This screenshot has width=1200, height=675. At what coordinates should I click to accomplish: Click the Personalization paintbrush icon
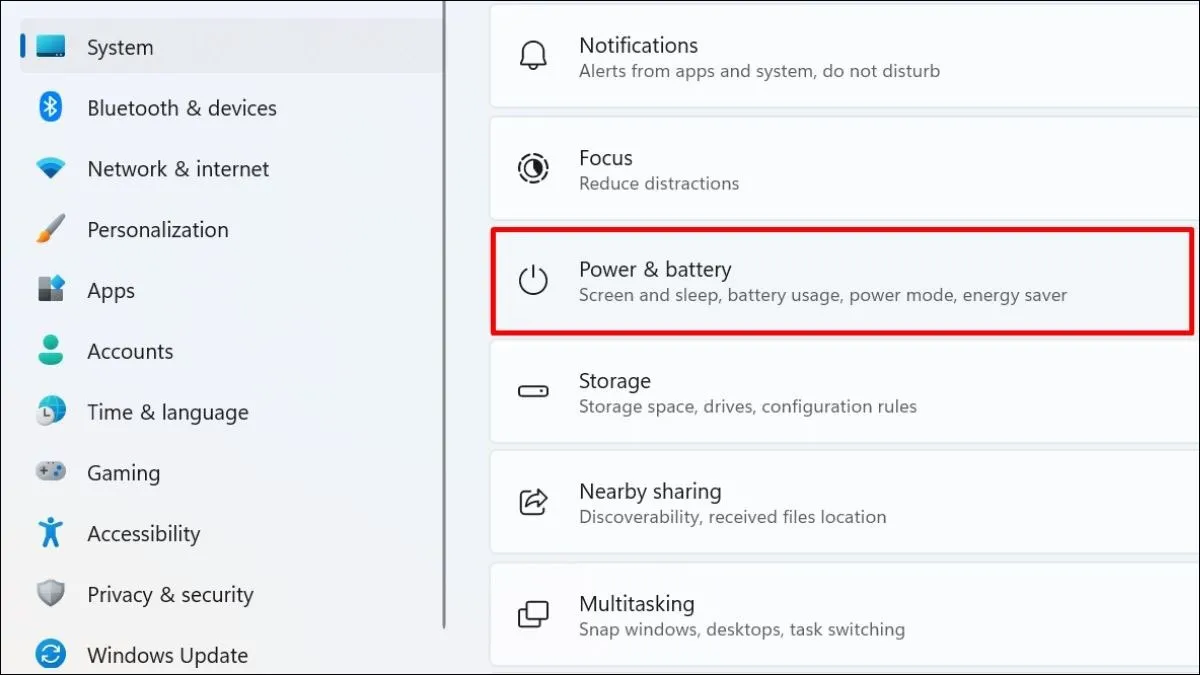[x=50, y=229]
